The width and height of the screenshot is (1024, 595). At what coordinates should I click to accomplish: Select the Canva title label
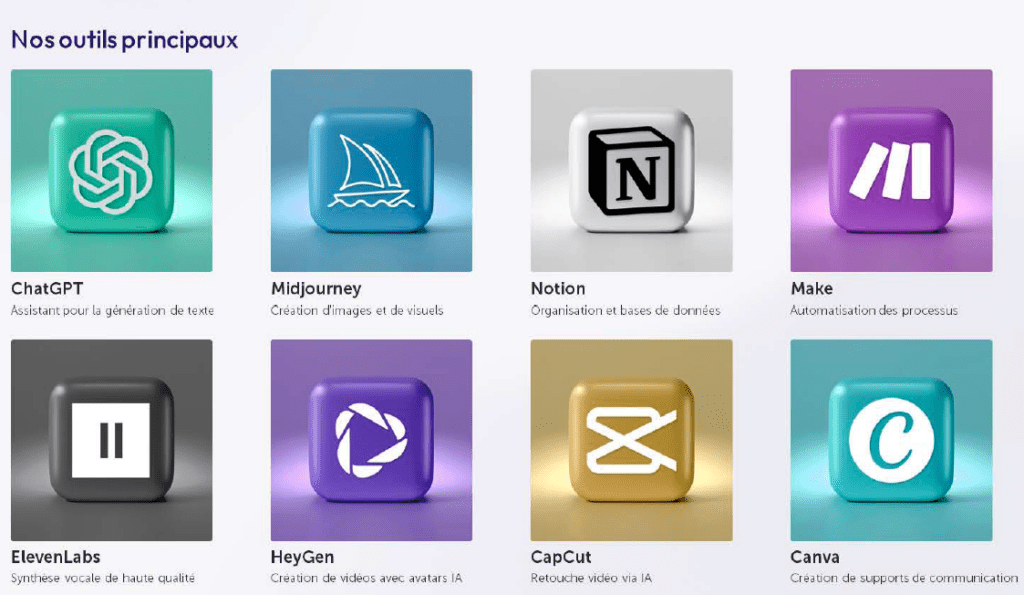pos(815,557)
